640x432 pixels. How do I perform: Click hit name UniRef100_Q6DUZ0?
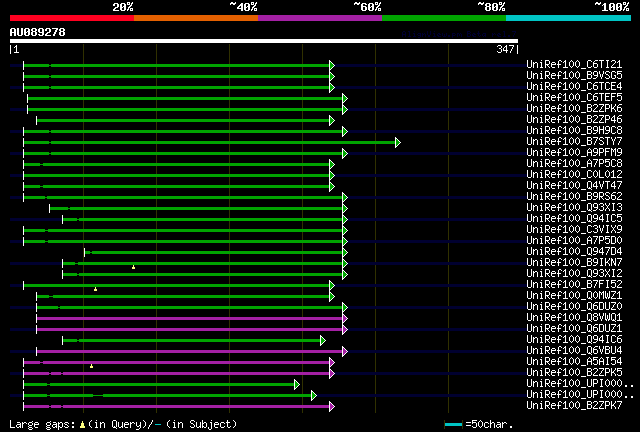tap(574, 307)
